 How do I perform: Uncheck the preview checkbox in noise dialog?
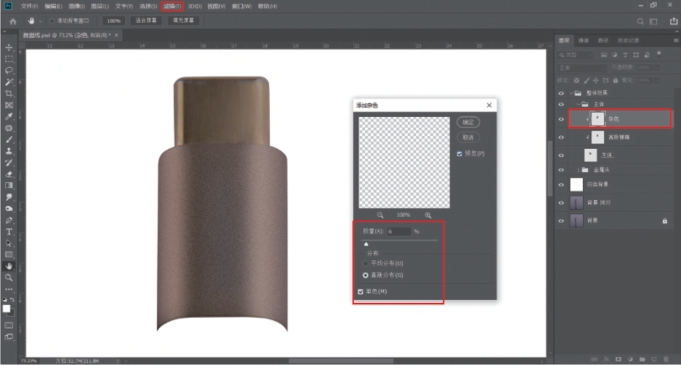[460, 154]
